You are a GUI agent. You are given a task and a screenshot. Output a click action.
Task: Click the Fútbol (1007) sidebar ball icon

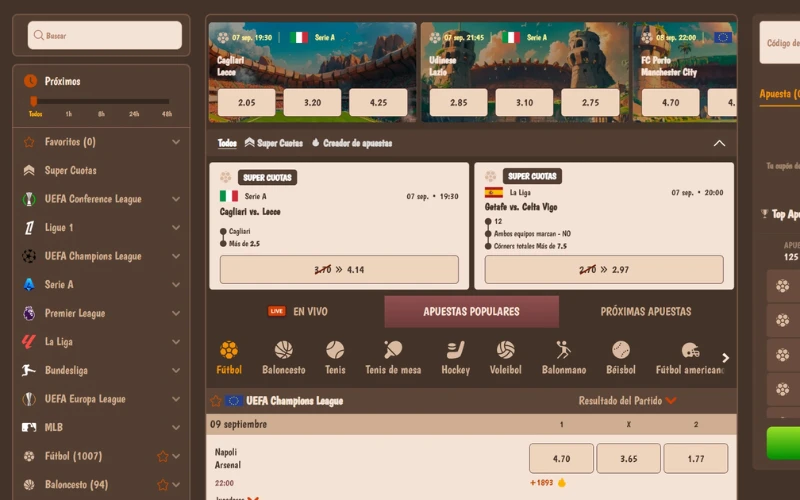[29, 456]
